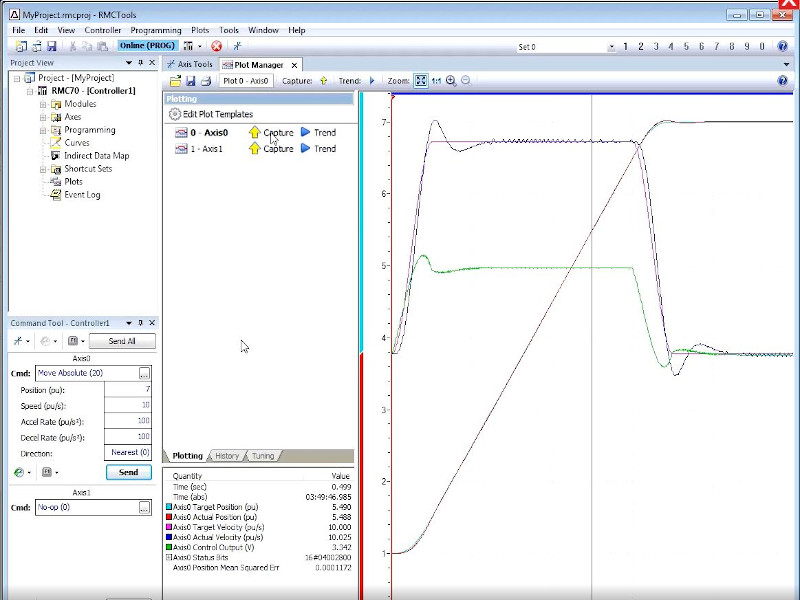Toggle the Online (PROG) controller mode button
This screenshot has height=600, width=800.
click(147, 46)
